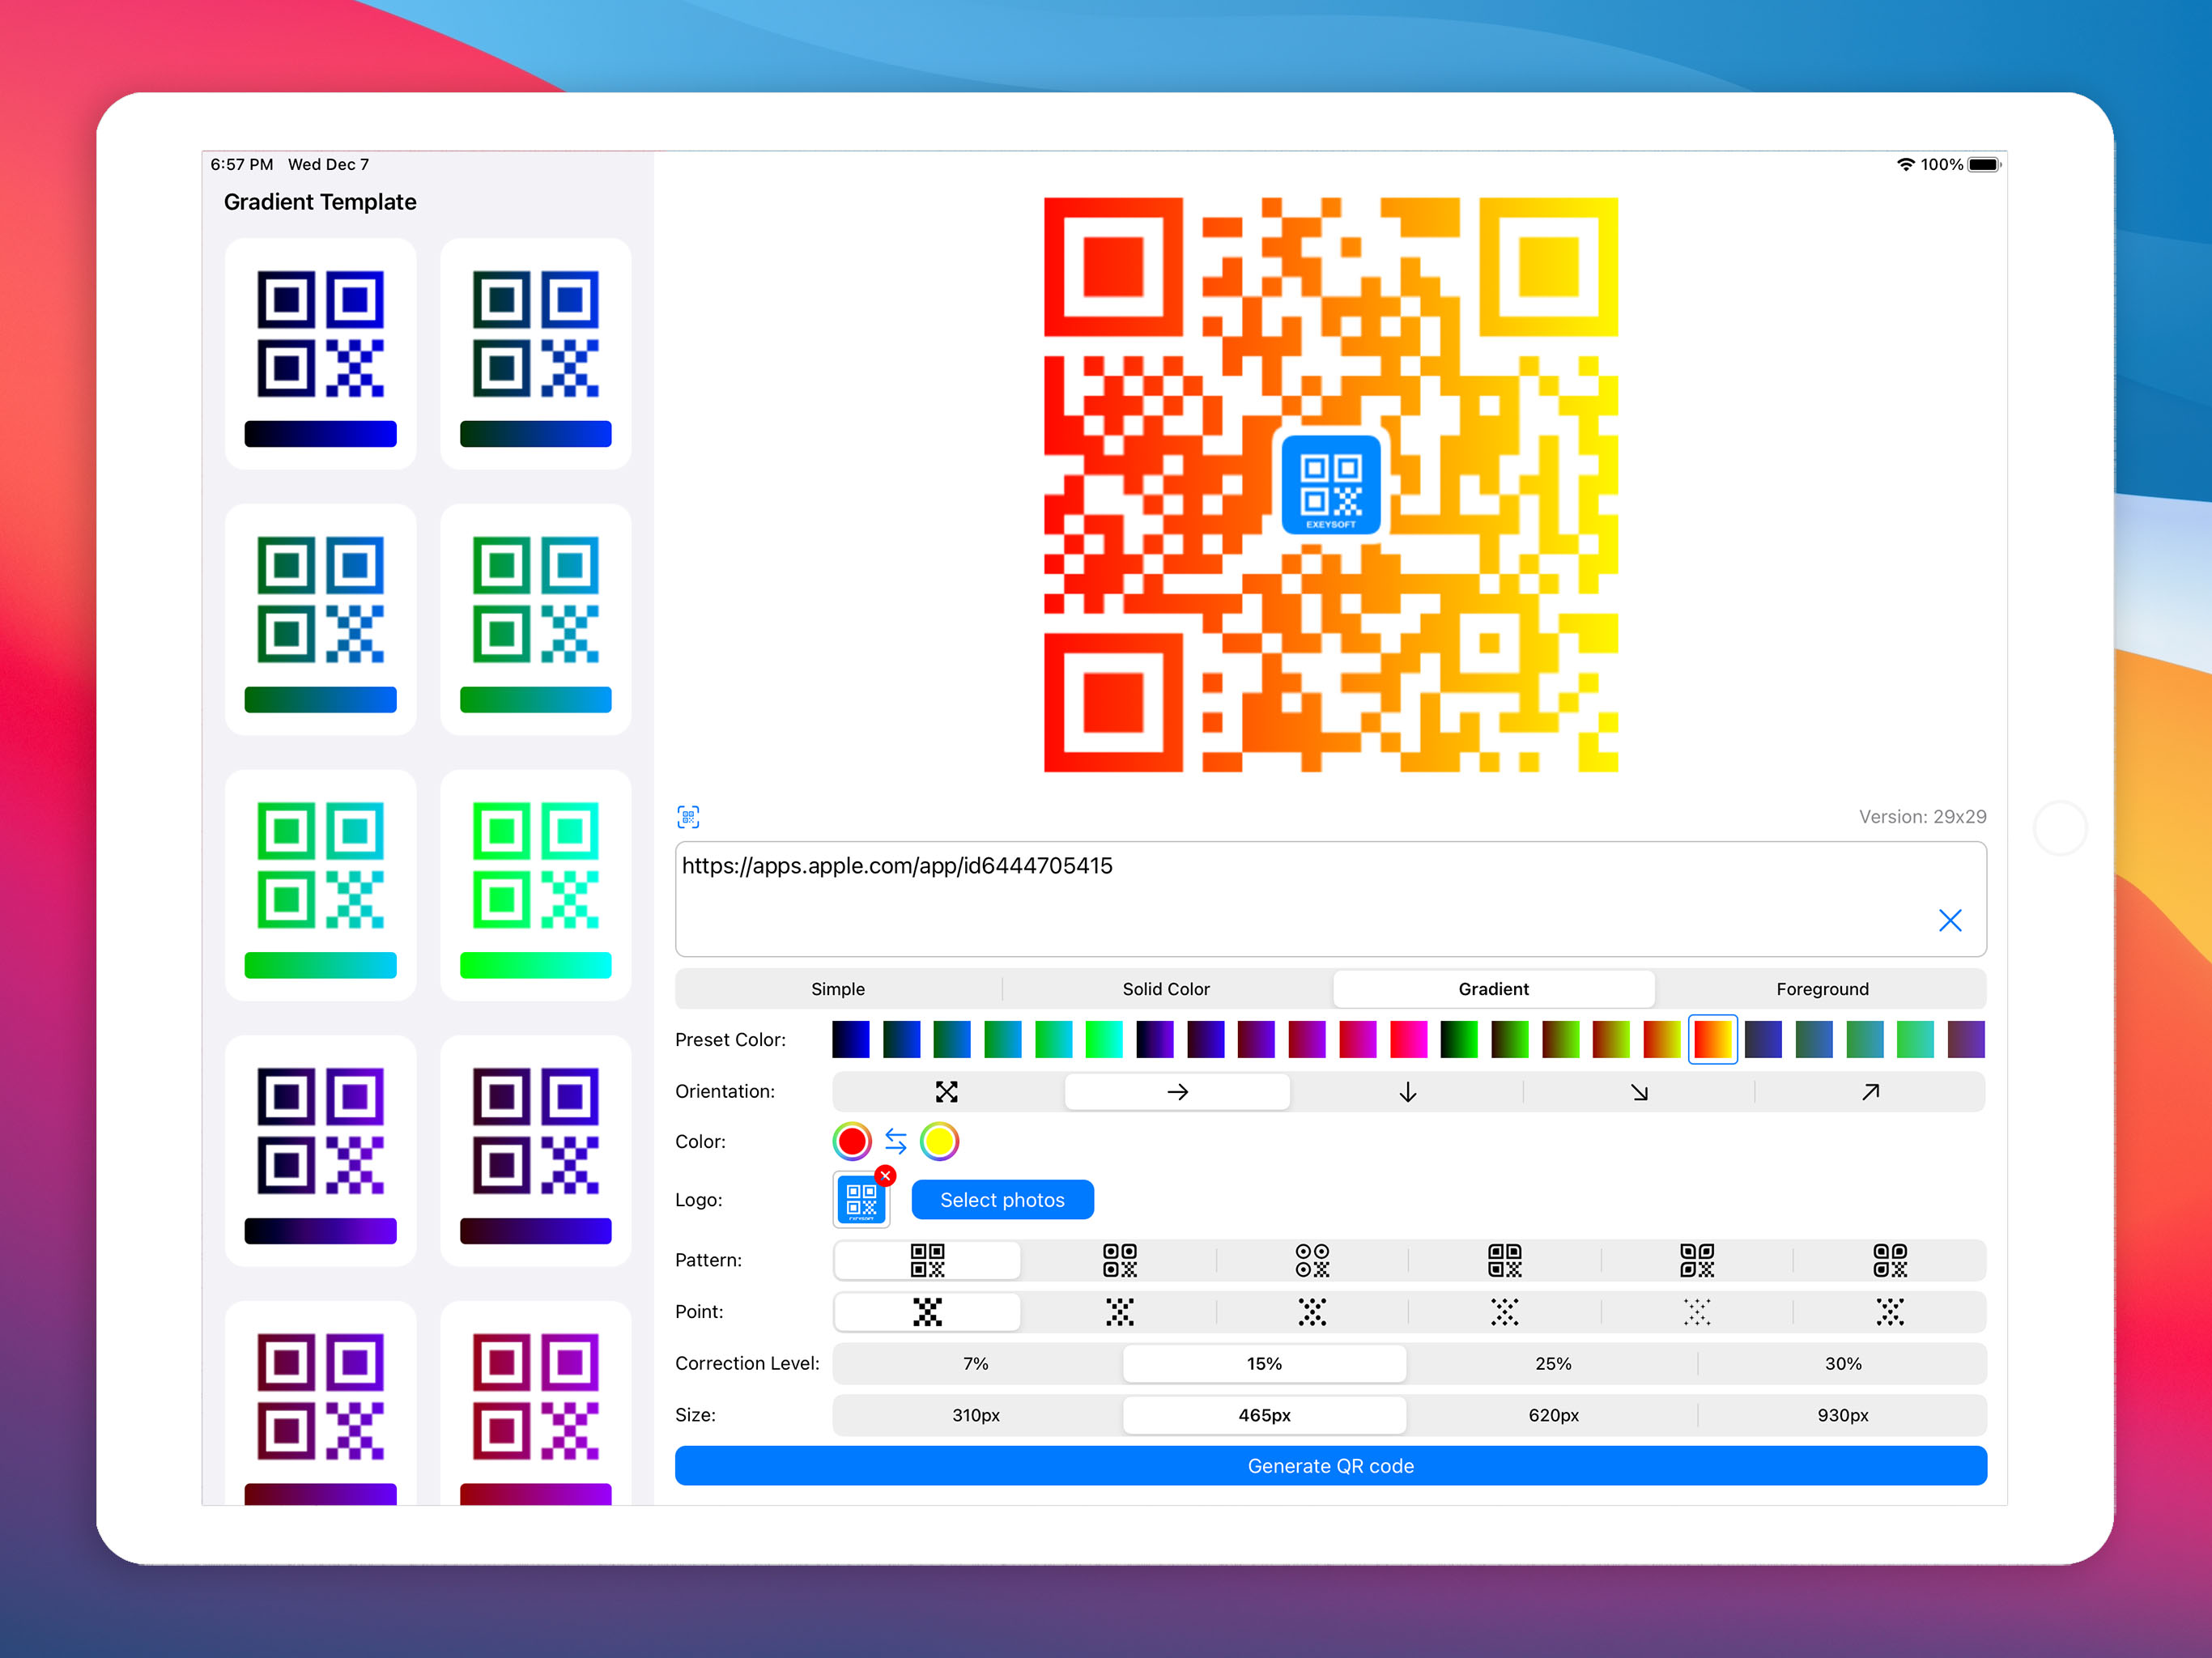
Task: Click the Select photos button
Action: (x=1002, y=1199)
